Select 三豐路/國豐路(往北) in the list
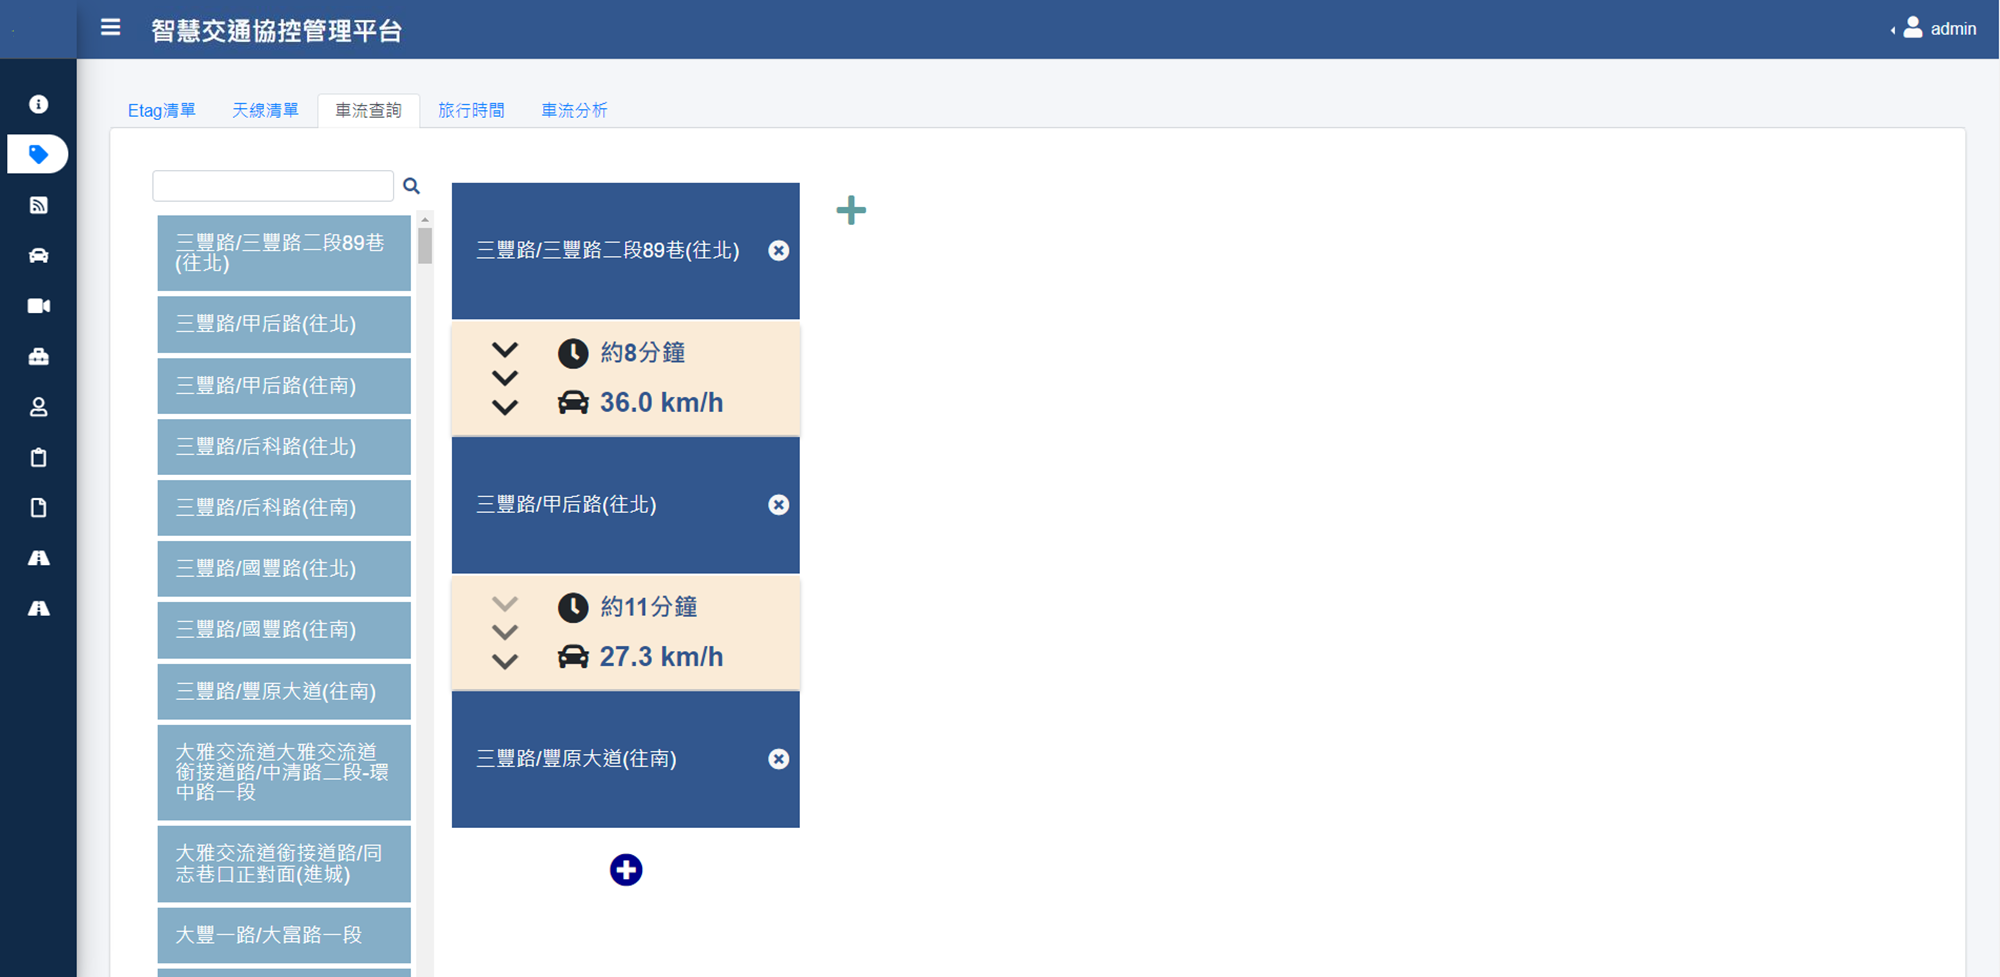This screenshot has width=2000, height=977. [284, 569]
